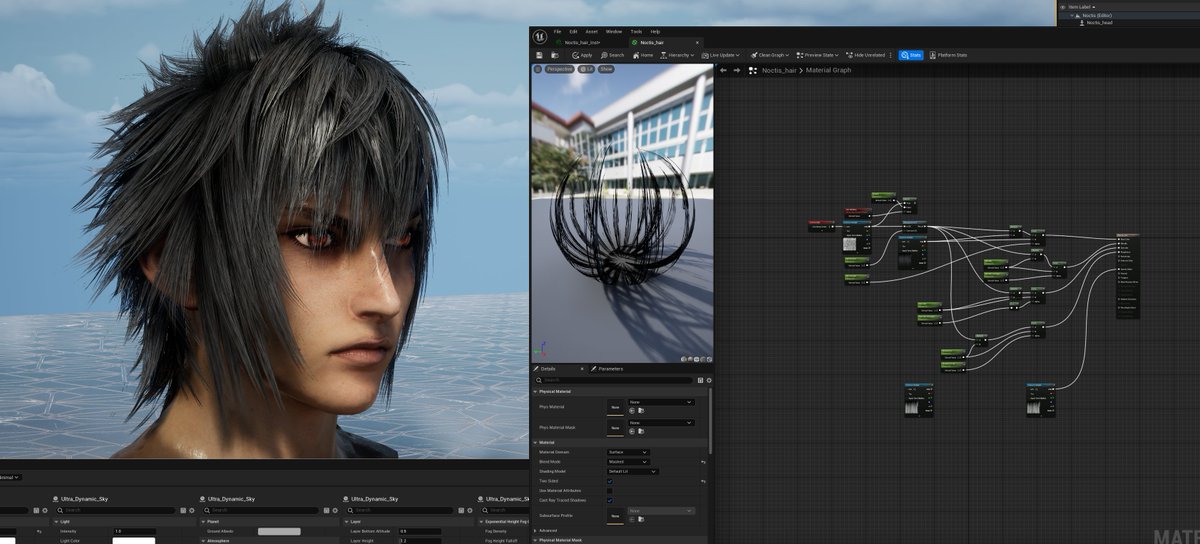The height and width of the screenshot is (544, 1200).
Task: Expand the Advanced section
Action: [x=535, y=530]
